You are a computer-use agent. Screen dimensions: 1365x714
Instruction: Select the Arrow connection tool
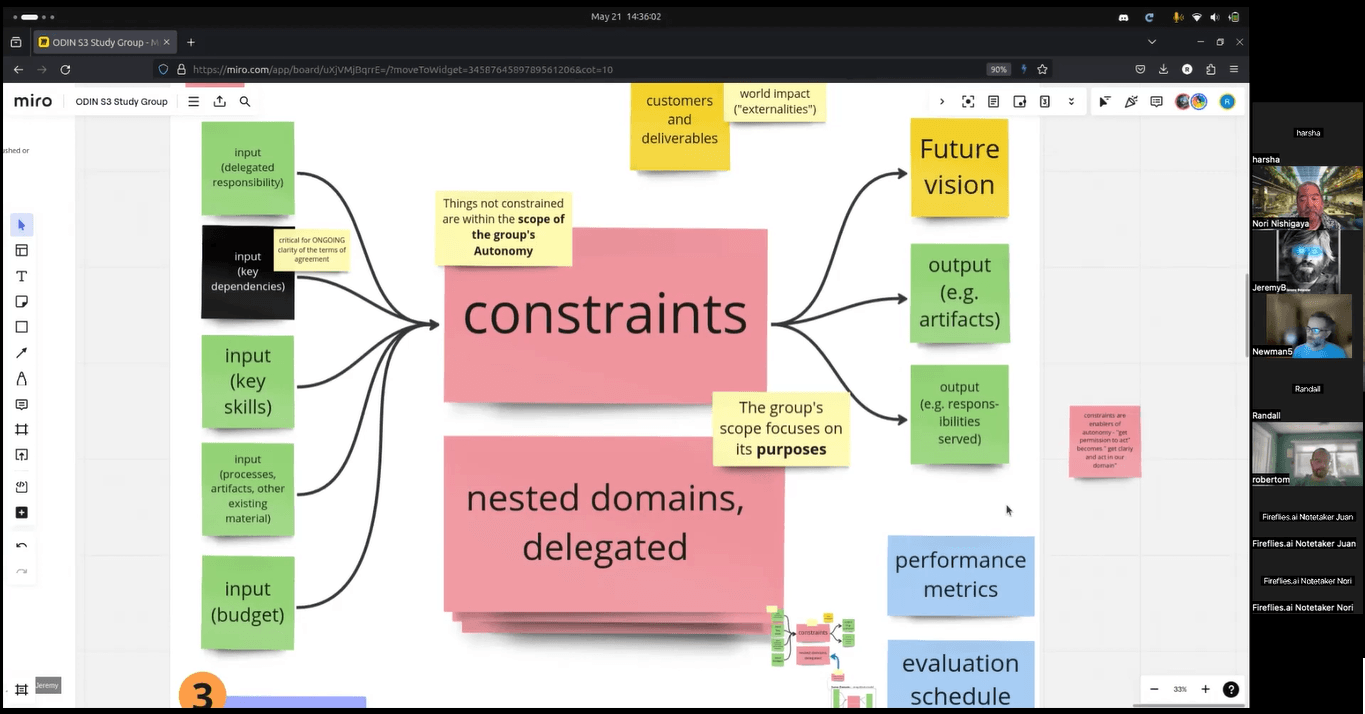point(21,352)
